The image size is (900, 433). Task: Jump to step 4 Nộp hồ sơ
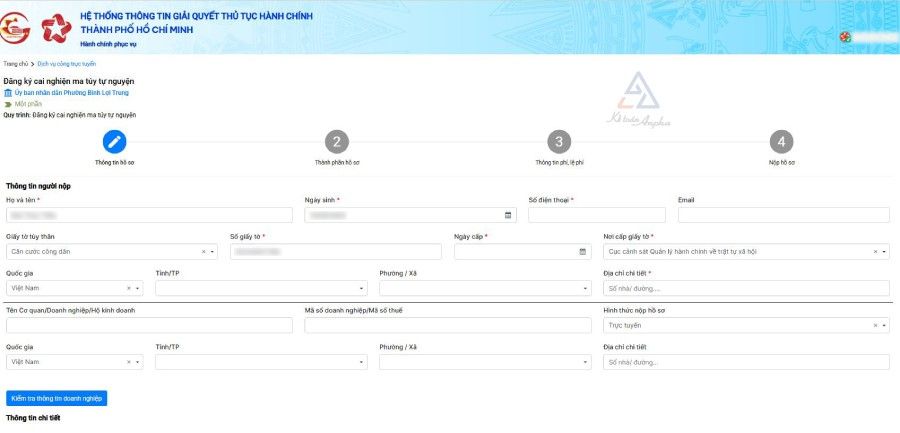[781, 142]
